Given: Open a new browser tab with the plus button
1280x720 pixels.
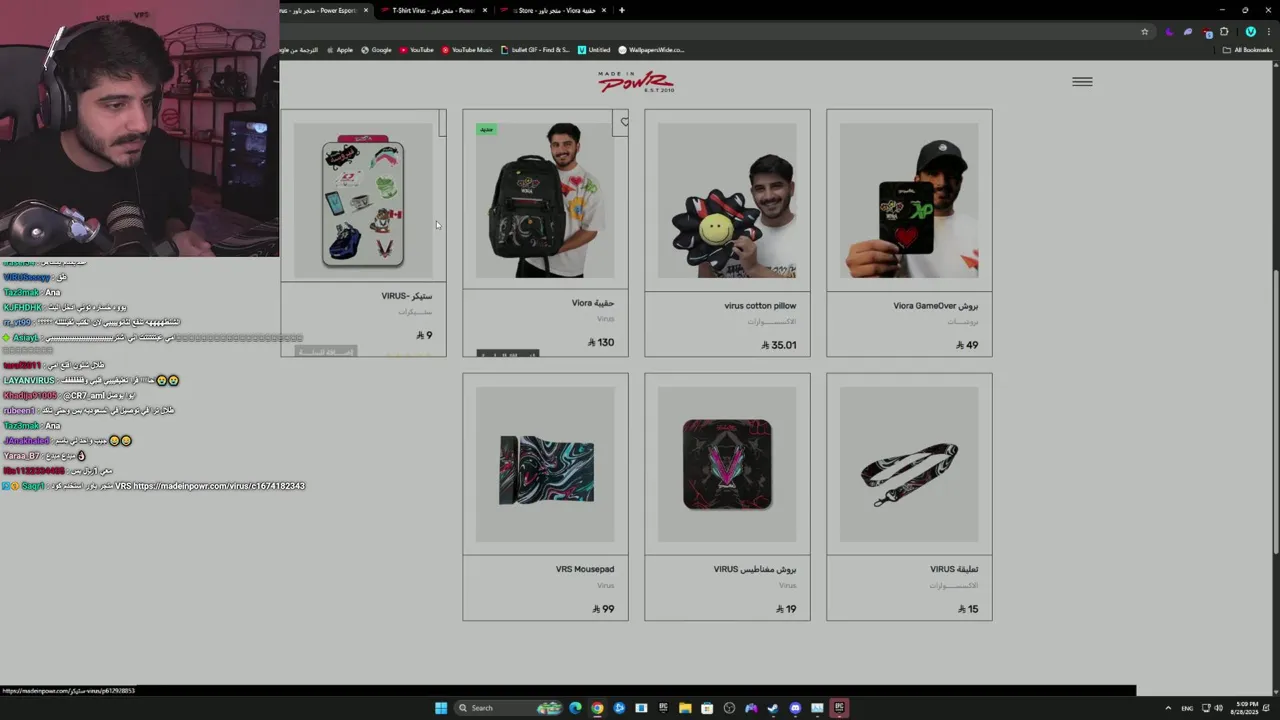Looking at the screenshot, I should coord(622,10).
